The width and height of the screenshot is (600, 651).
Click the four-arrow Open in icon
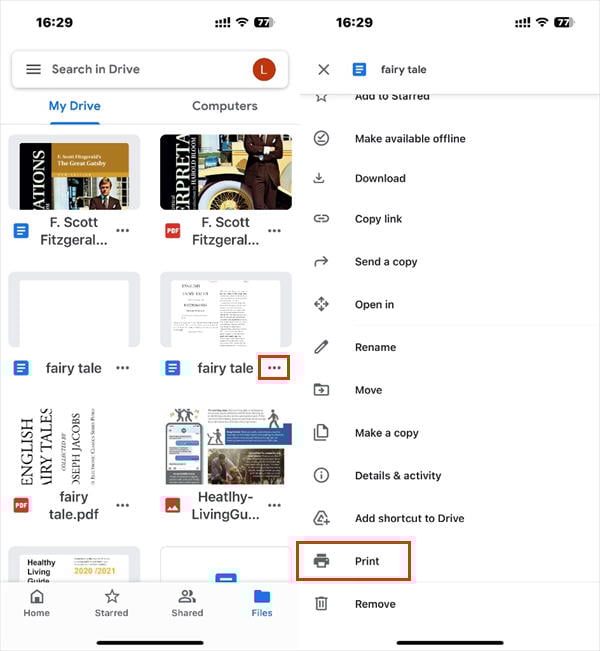(x=321, y=304)
